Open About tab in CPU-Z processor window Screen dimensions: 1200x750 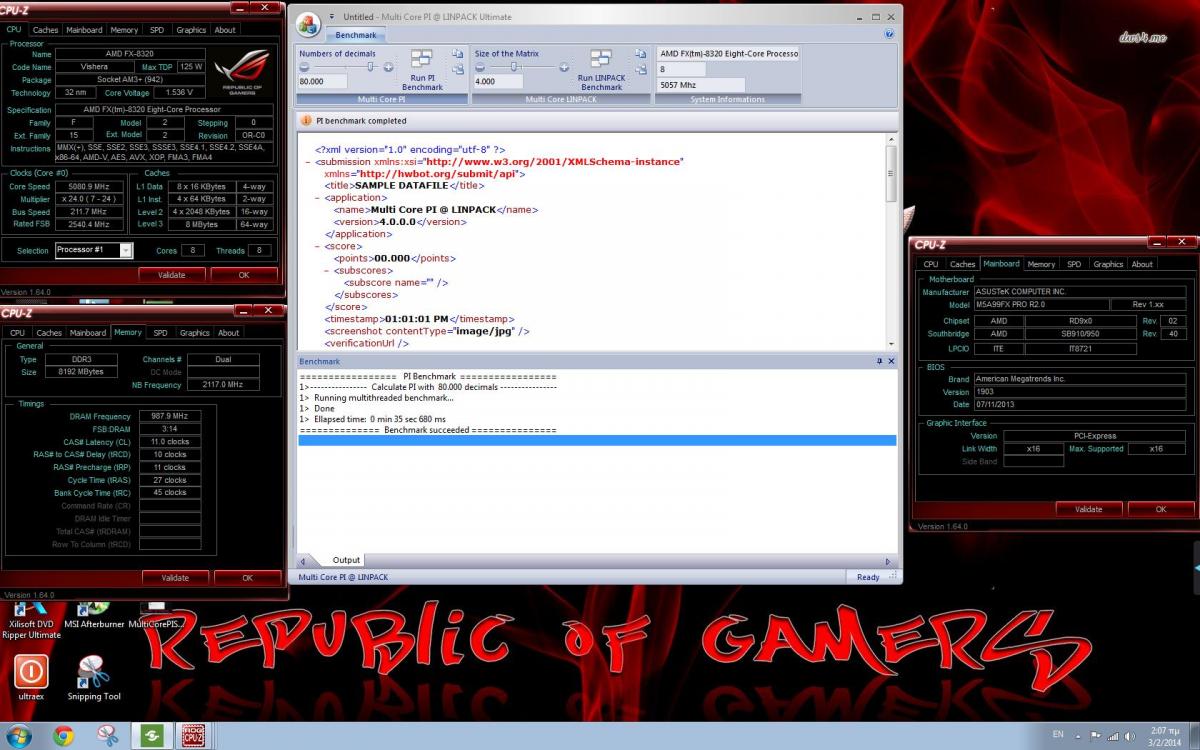pyautogui.click(x=226, y=30)
